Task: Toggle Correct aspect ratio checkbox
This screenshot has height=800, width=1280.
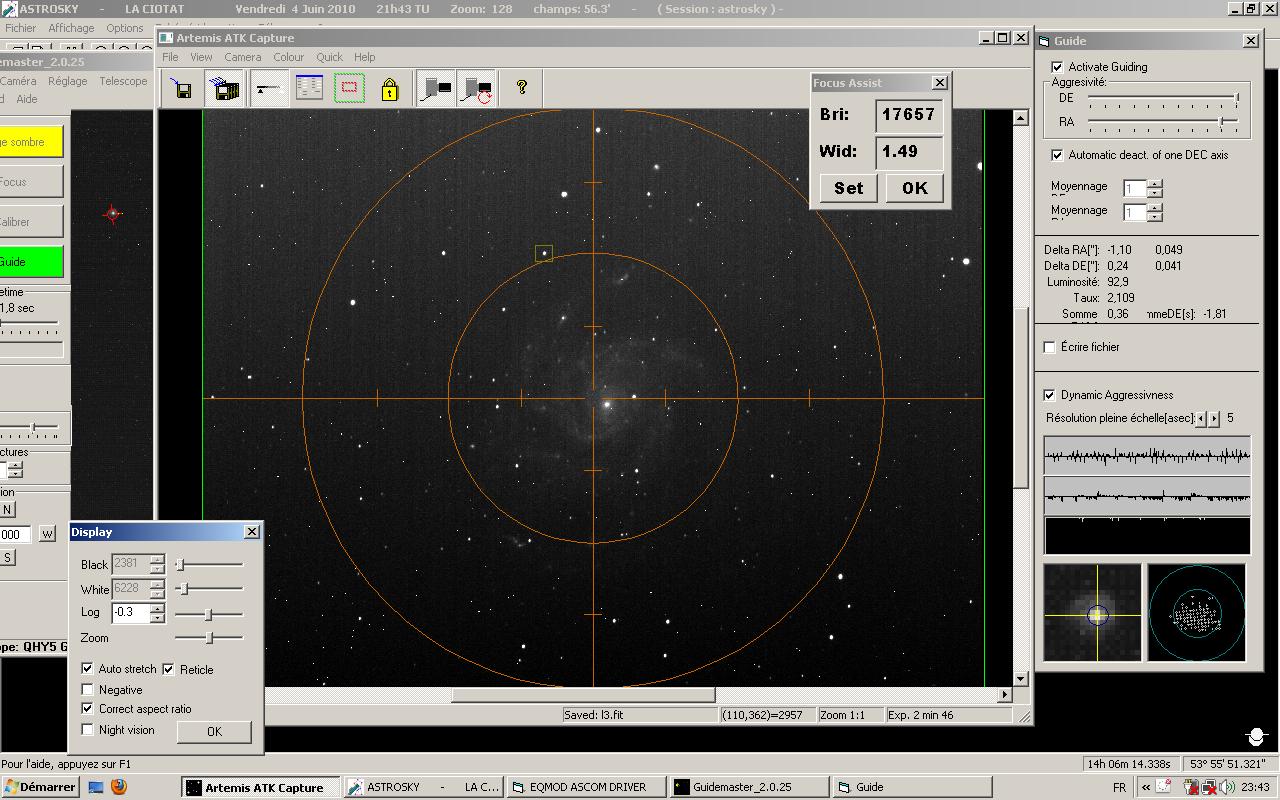Action: click(88, 709)
